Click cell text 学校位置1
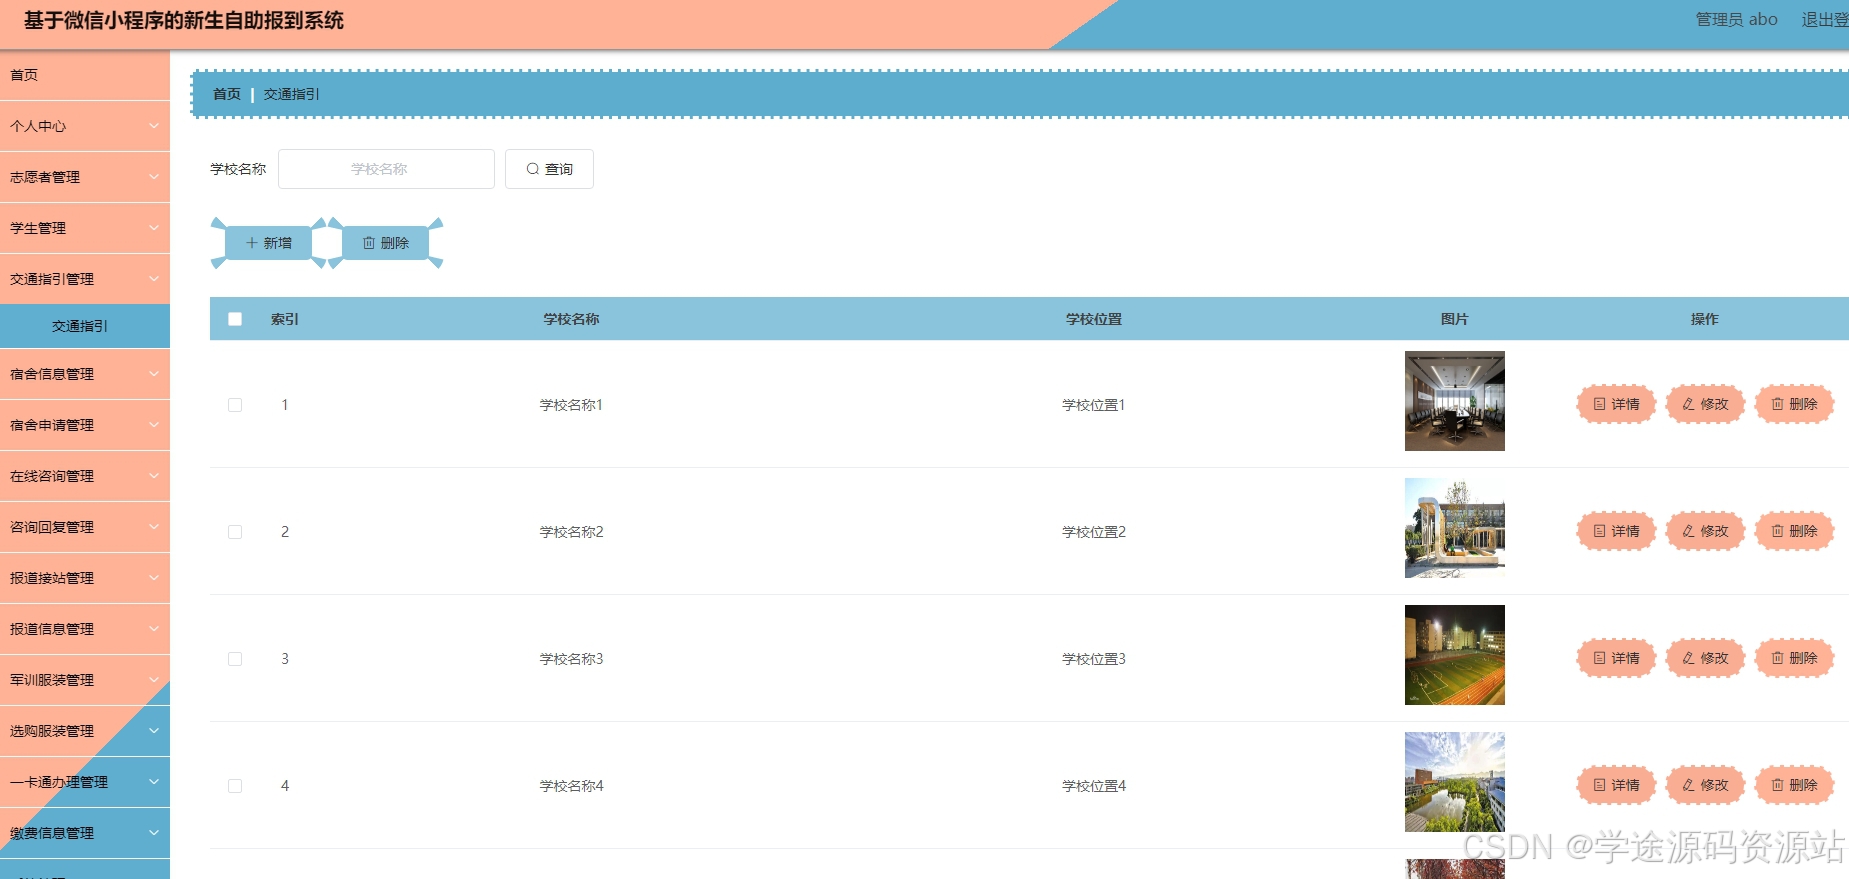 click(1094, 405)
